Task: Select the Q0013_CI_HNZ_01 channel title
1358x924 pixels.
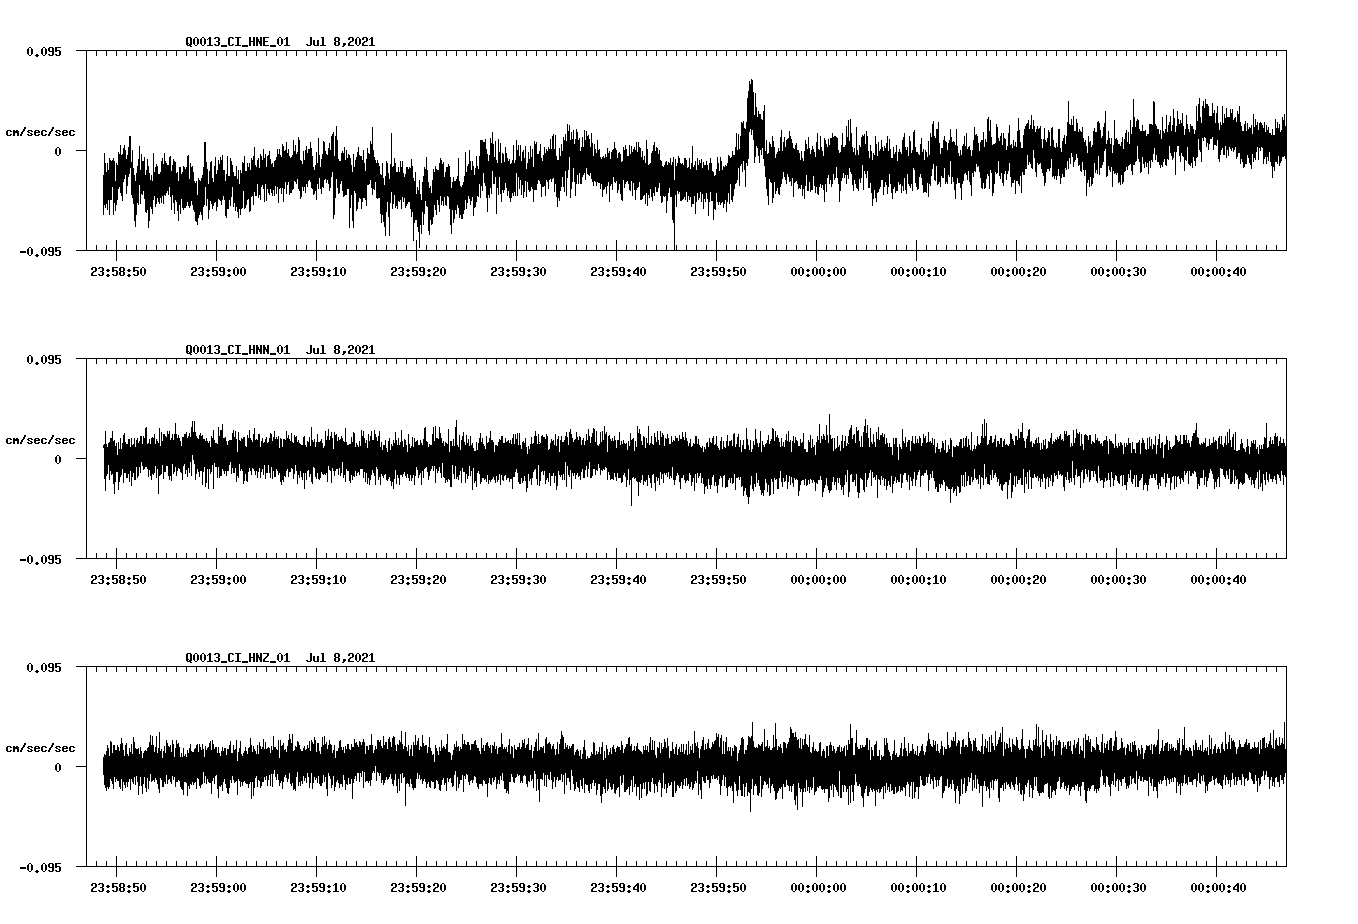Action: tap(240, 657)
